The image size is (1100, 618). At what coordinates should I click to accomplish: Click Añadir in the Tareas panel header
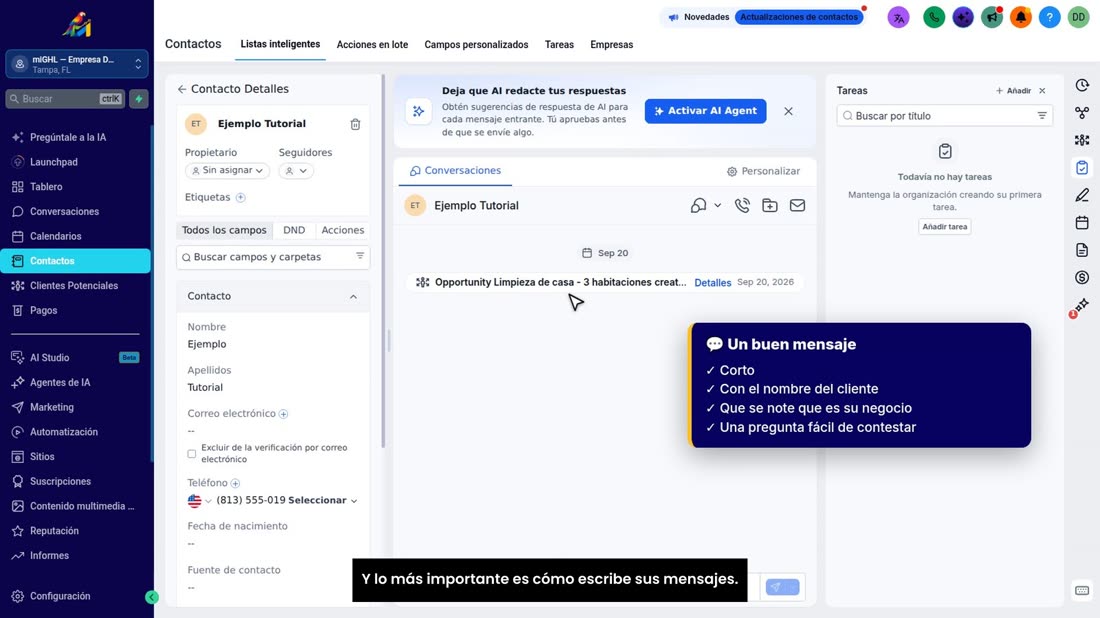pyautogui.click(x=1014, y=90)
